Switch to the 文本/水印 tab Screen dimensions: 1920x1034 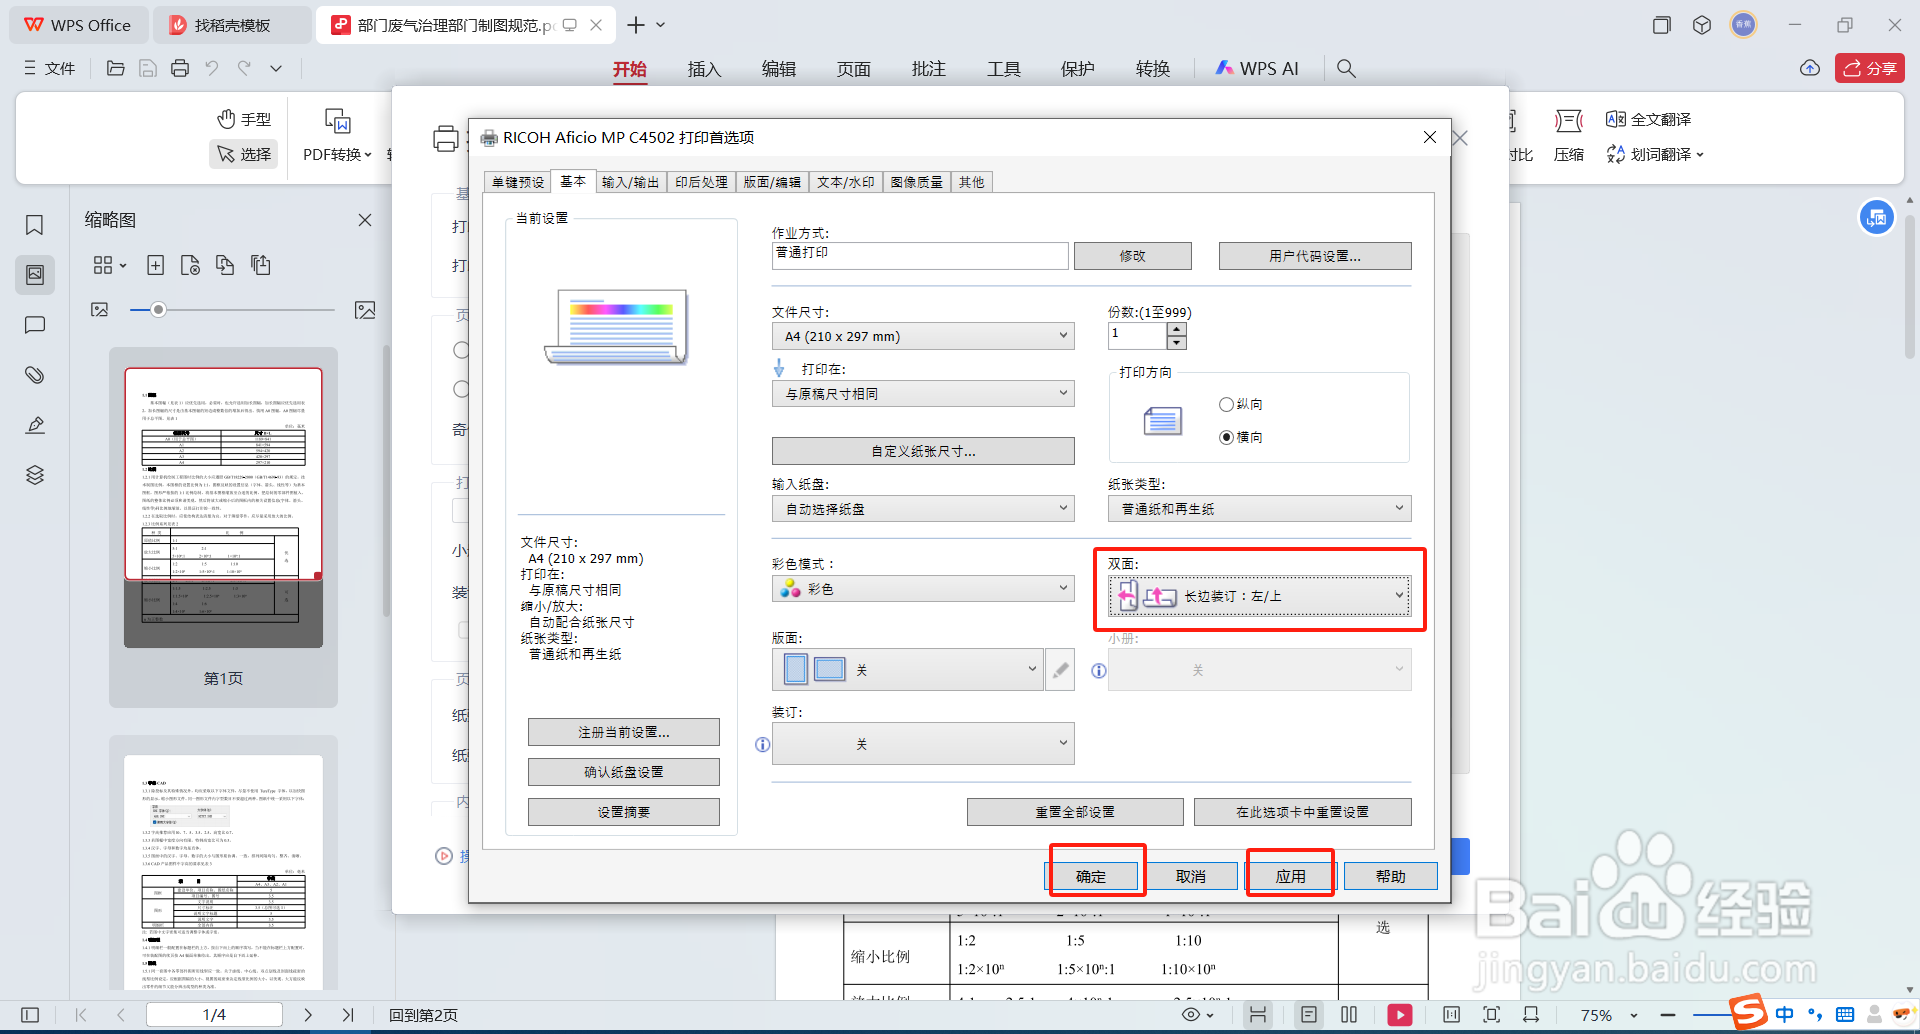(846, 182)
